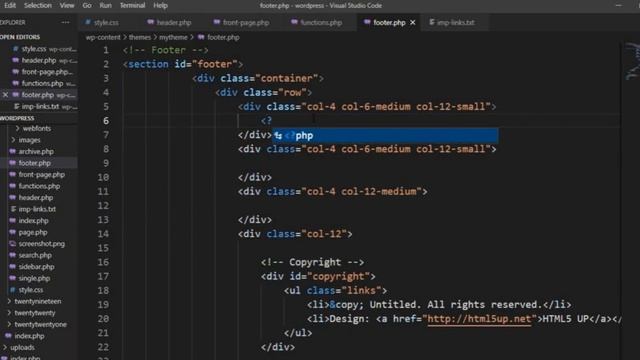Open mytheme index.php in file tree
Image resolution: width=640 pixels, height=360 pixels.
click(33, 220)
